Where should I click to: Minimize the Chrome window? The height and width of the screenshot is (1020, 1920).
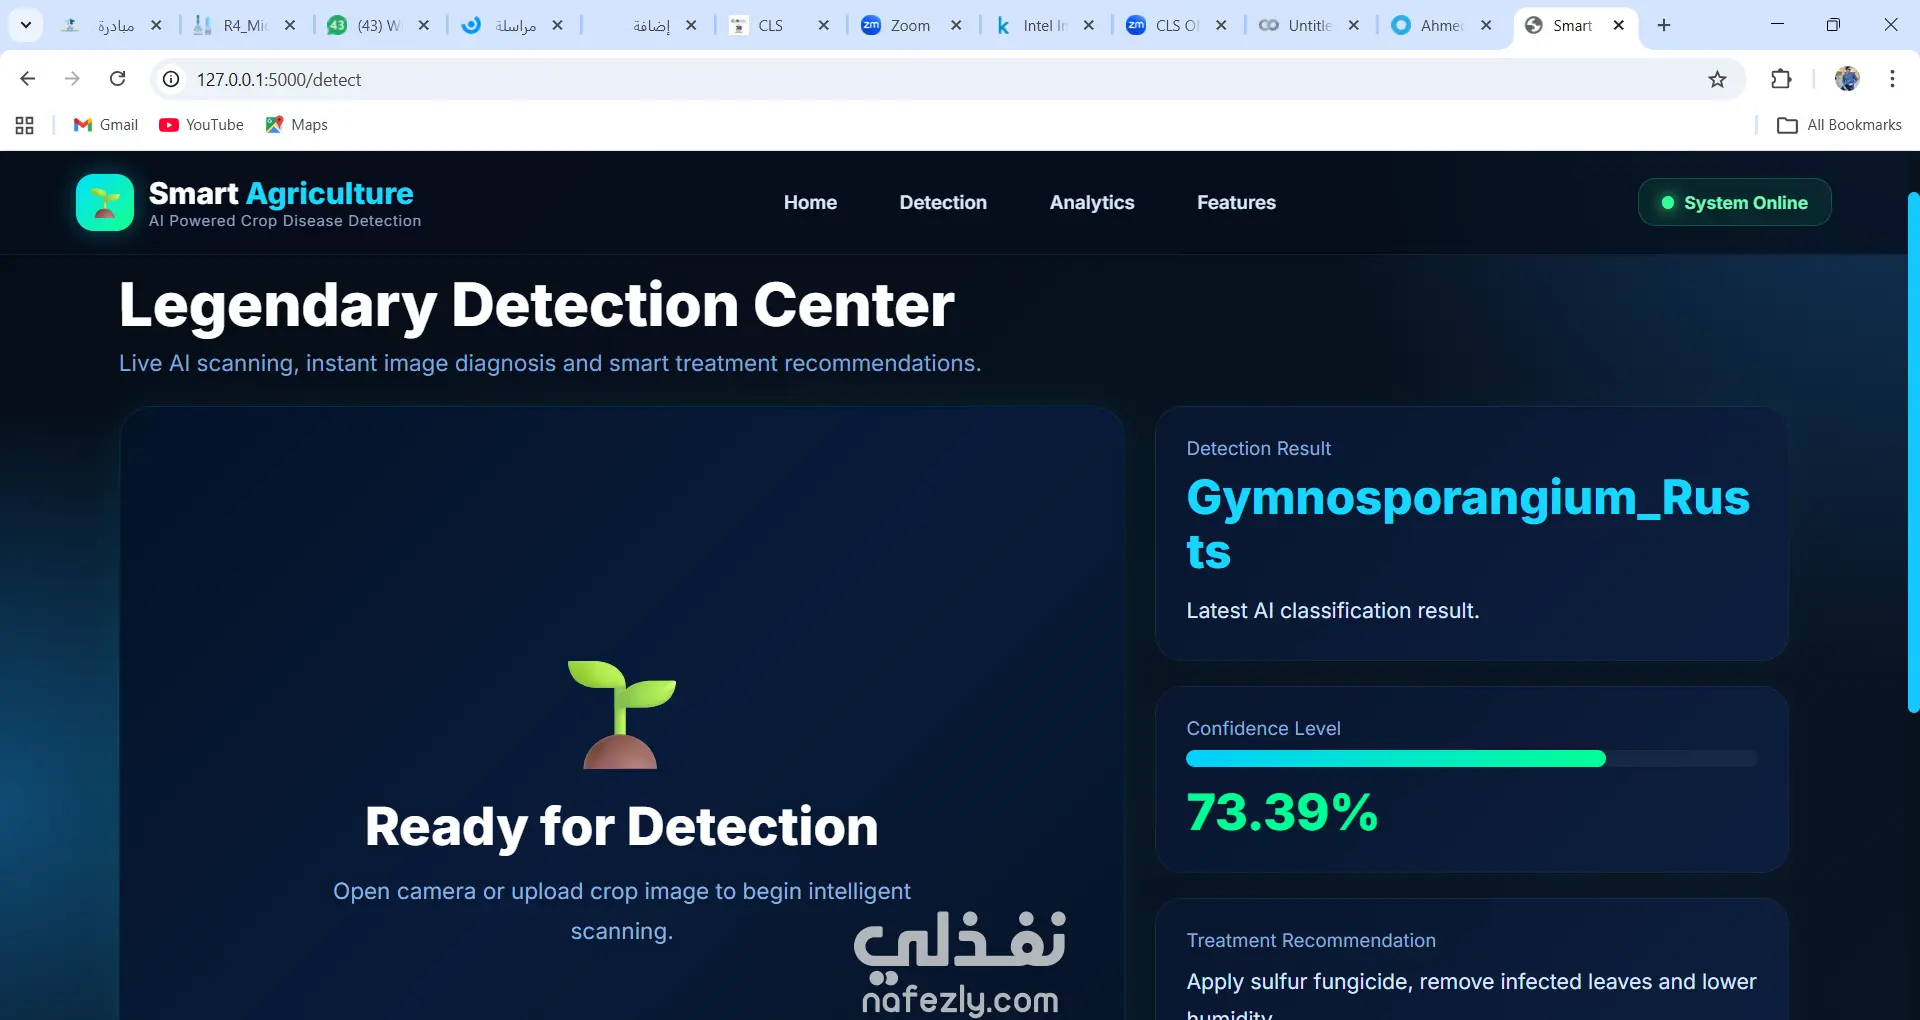click(x=1777, y=25)
